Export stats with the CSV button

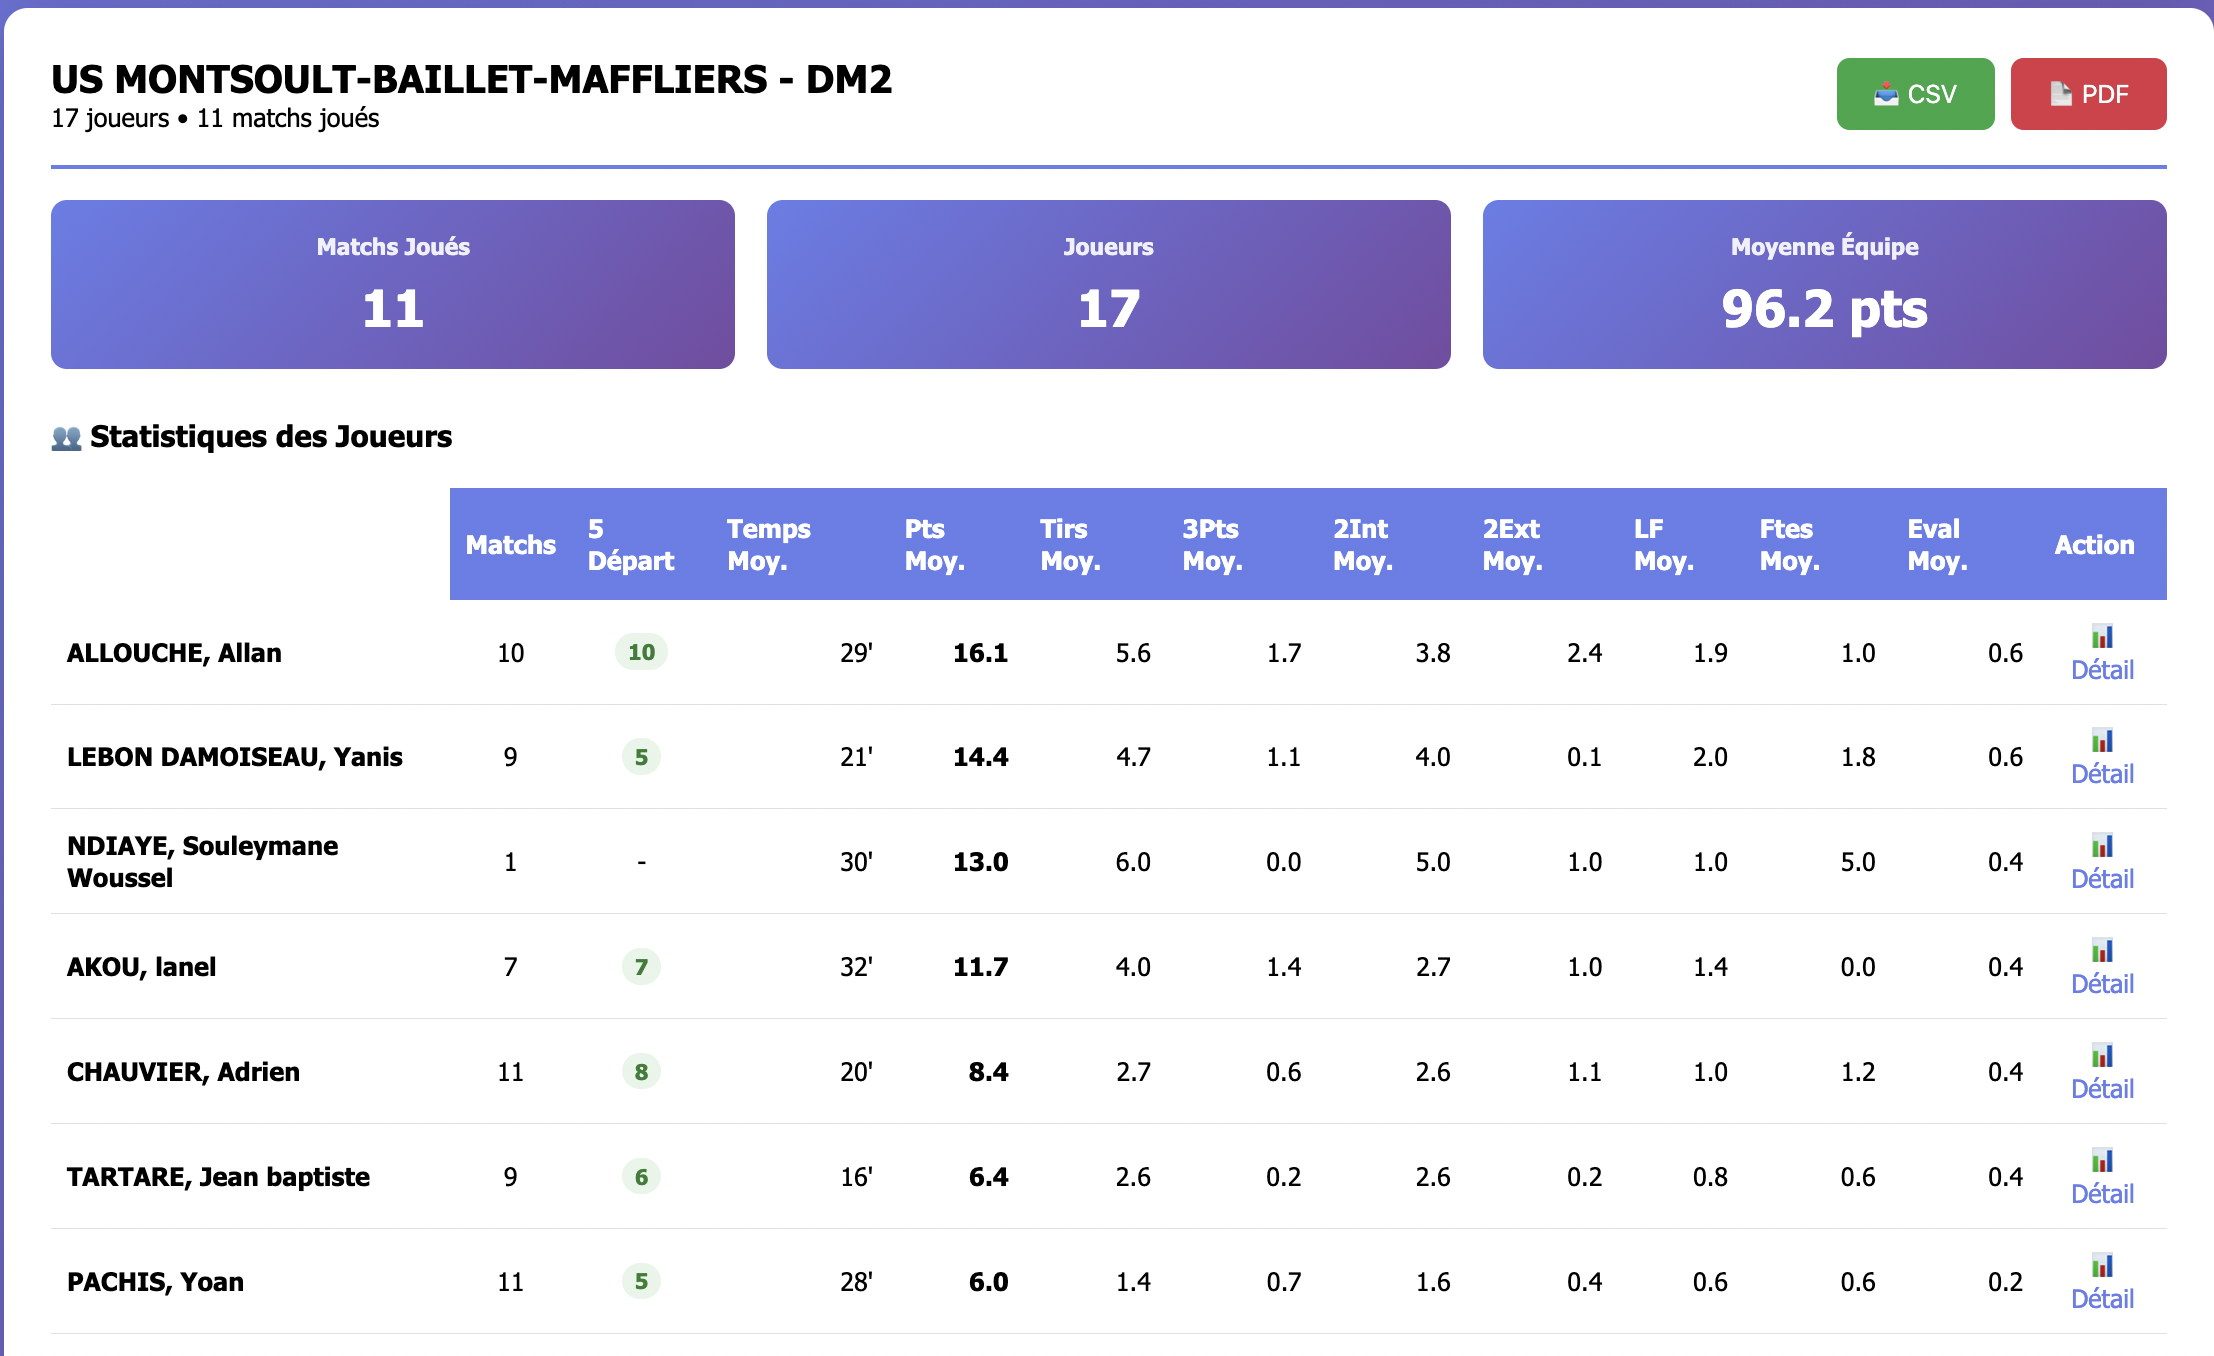tap(1915, 94)
